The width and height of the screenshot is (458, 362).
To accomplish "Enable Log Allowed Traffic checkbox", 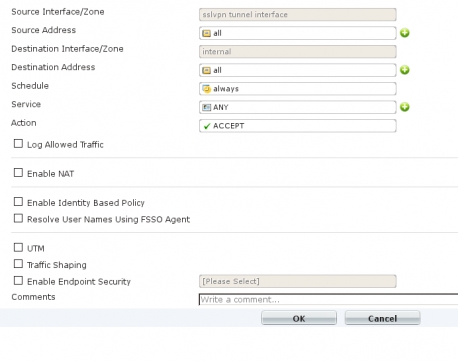I will tap(18, 144).
